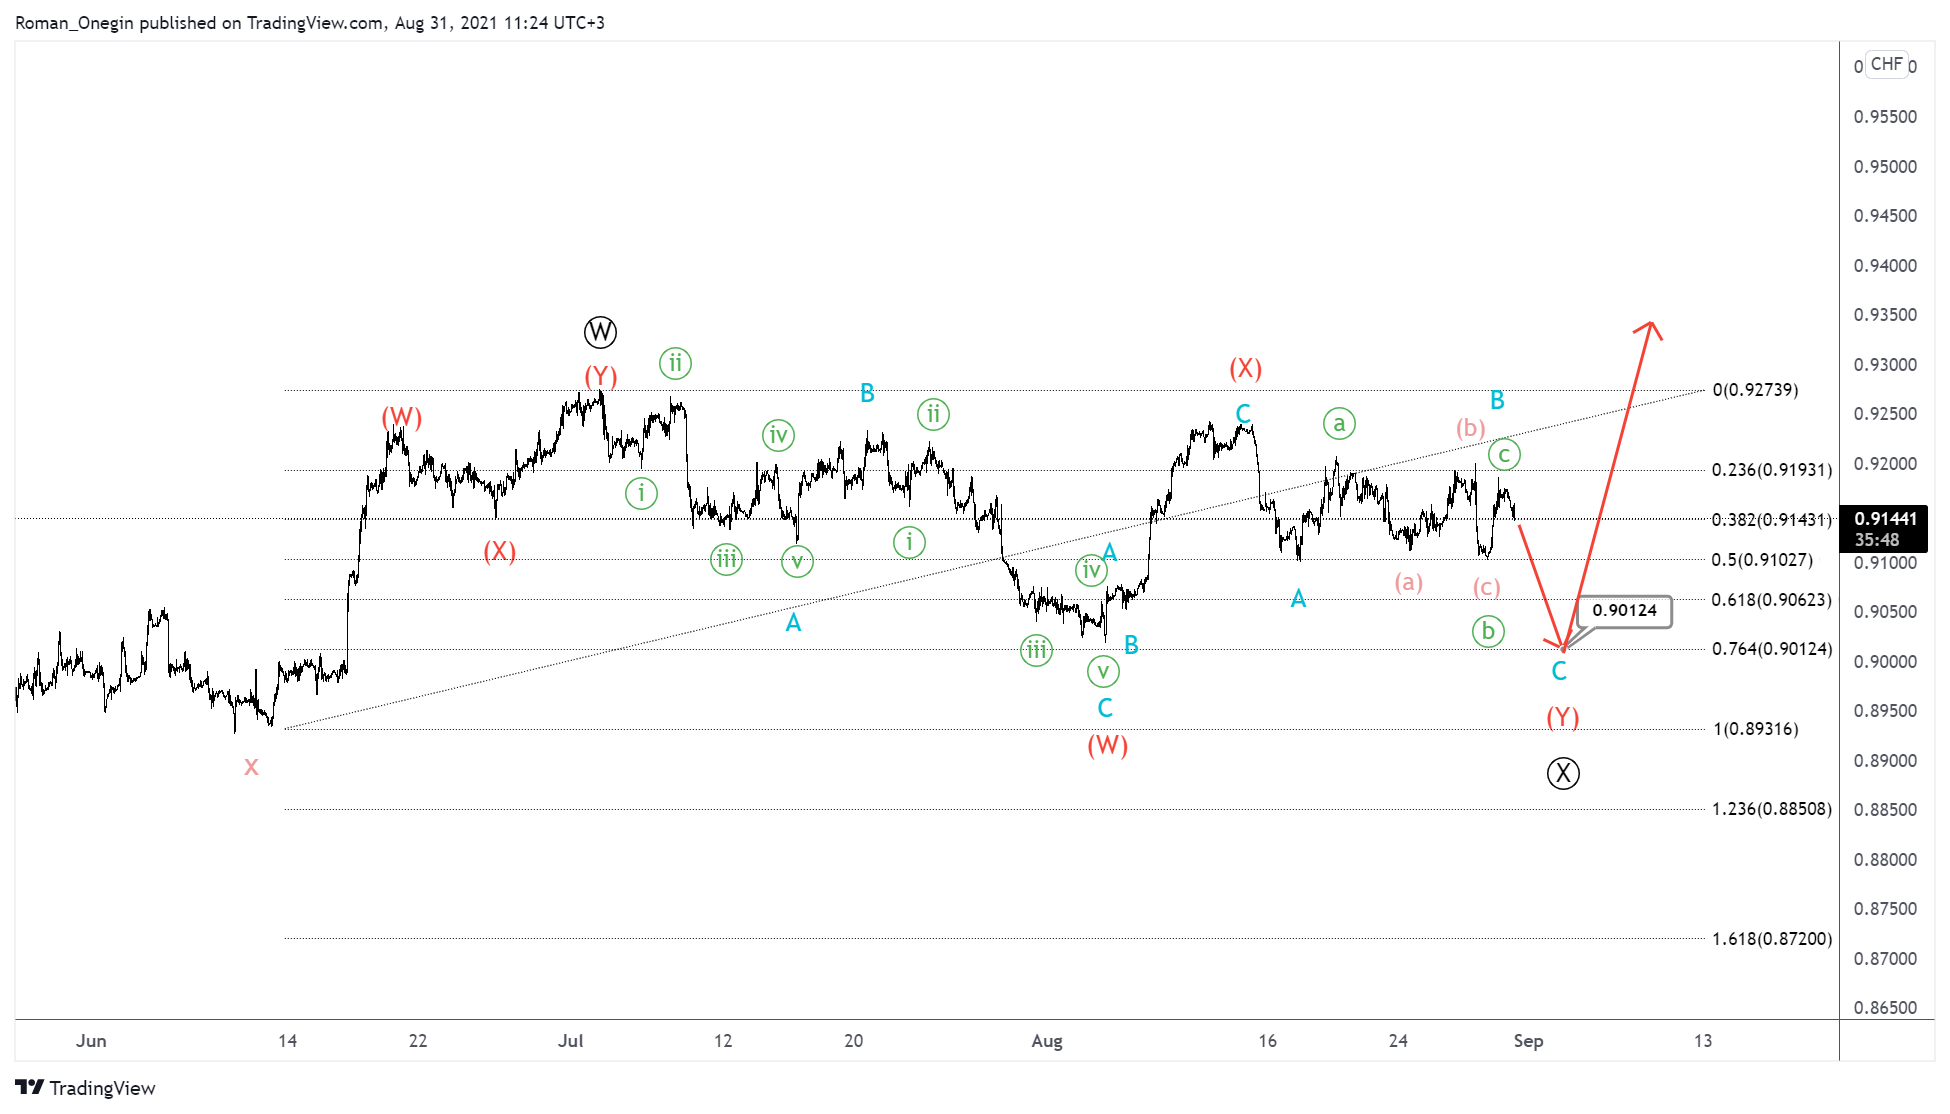The width and height of the screenshot is (1950, 1114).
Task: Click the Sep label on the time axis
Action: coord(1528,1041)
